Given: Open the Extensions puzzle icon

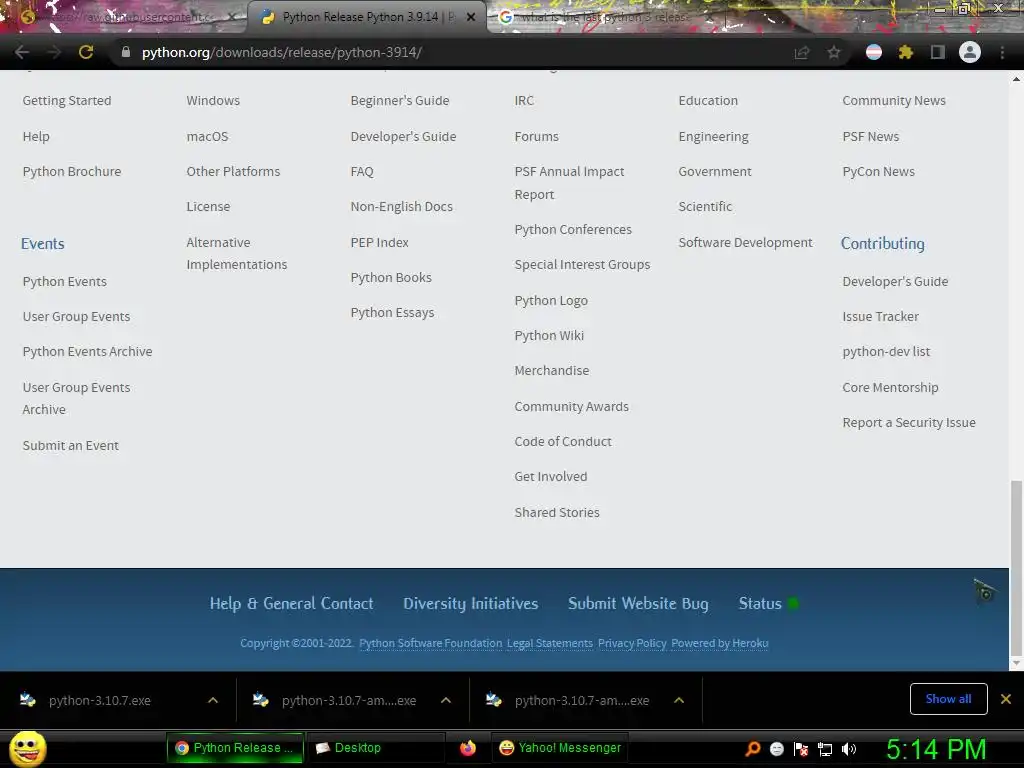Looking at the screenshot, I should 905,52.
